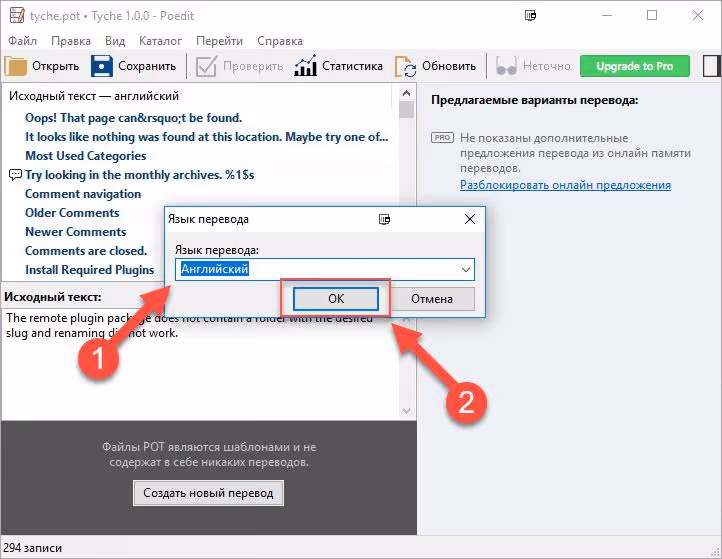Open the Вид menu

[x=115, y=41]
